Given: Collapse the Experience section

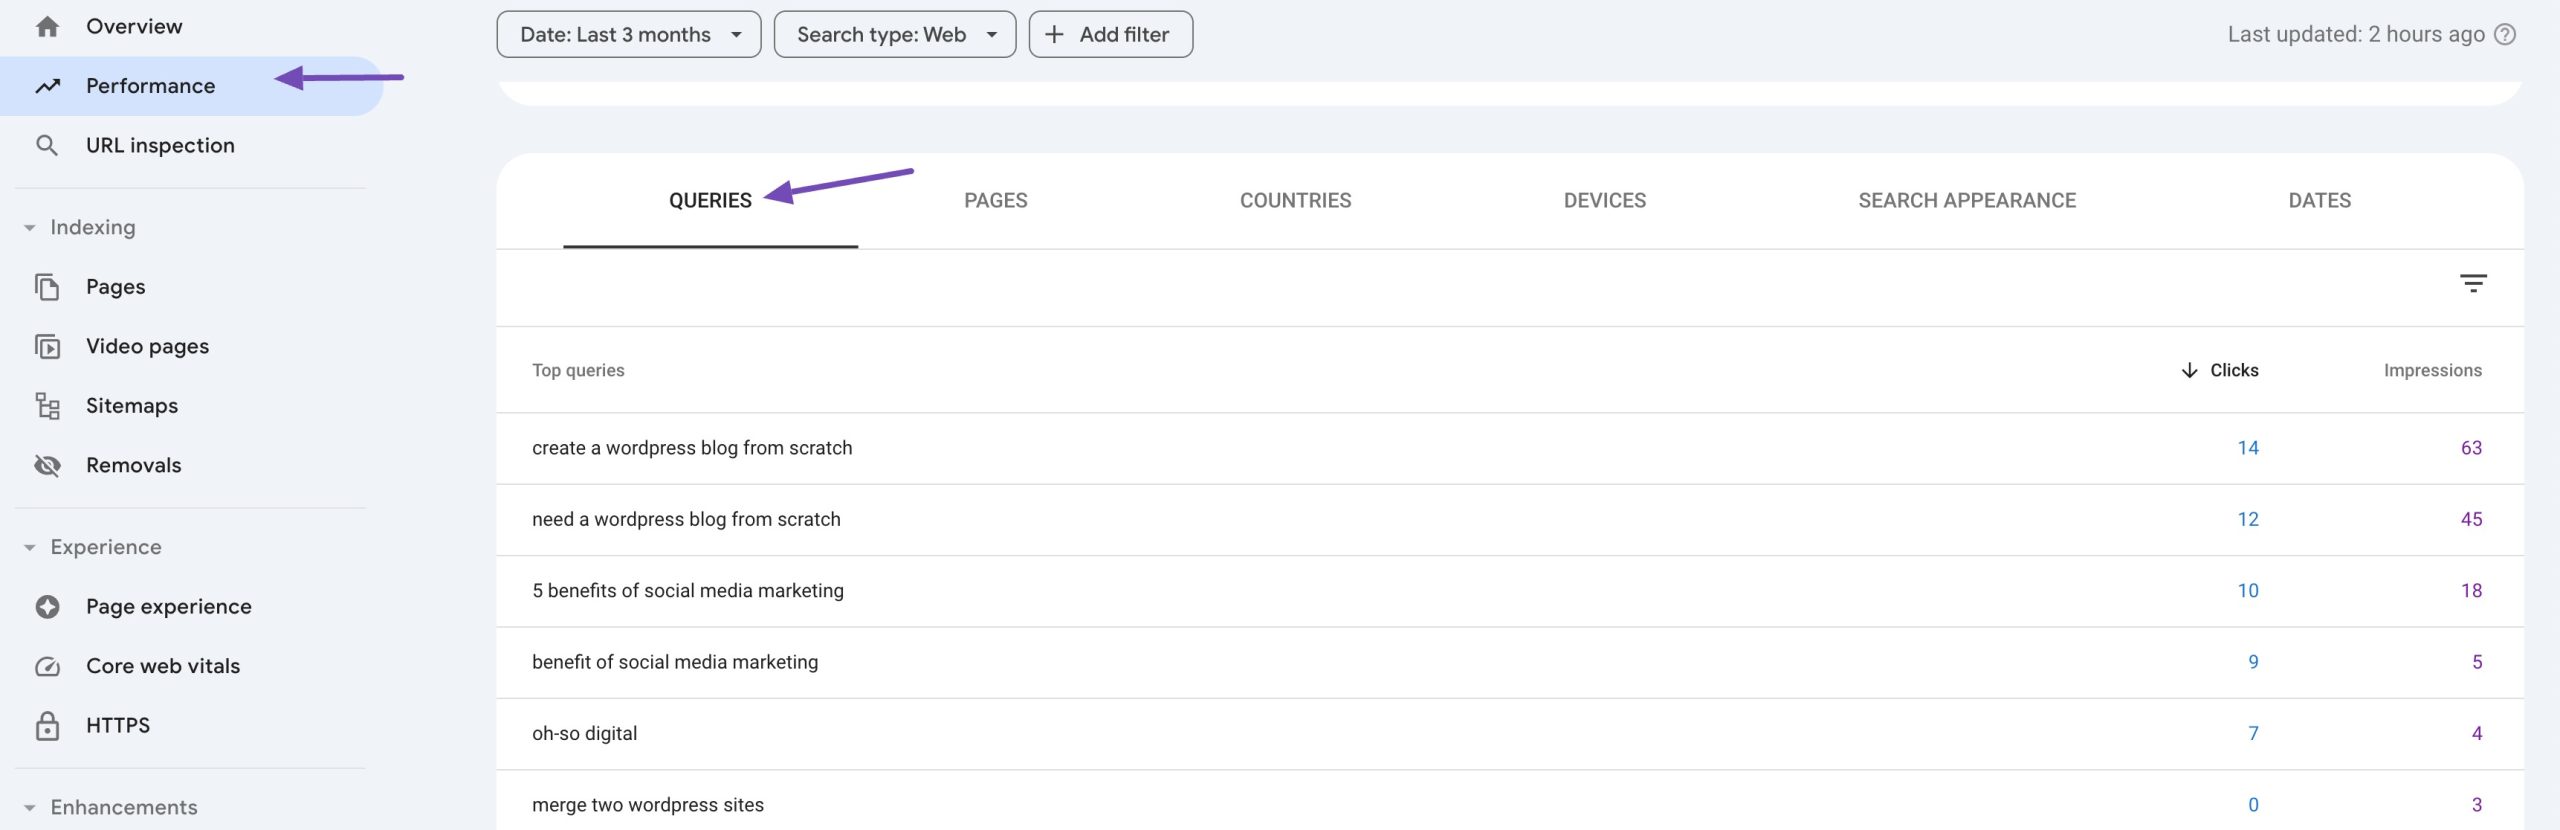Looking at the screenshot, I should [29, 548].
